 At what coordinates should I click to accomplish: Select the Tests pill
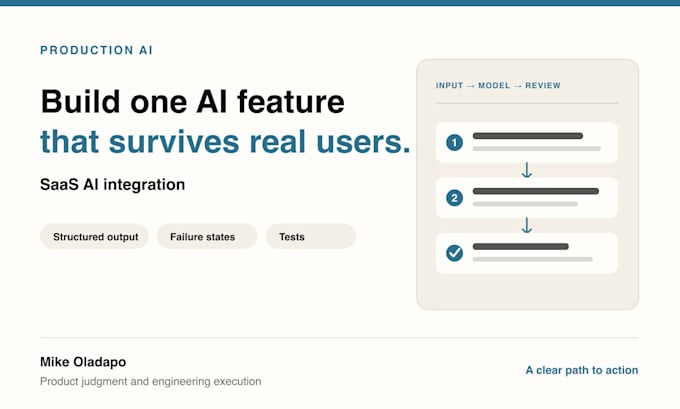point(311,236)
